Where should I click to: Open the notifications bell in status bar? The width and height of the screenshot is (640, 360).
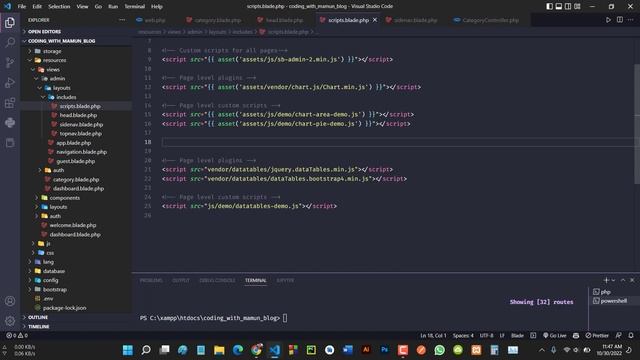pos(631,336)
